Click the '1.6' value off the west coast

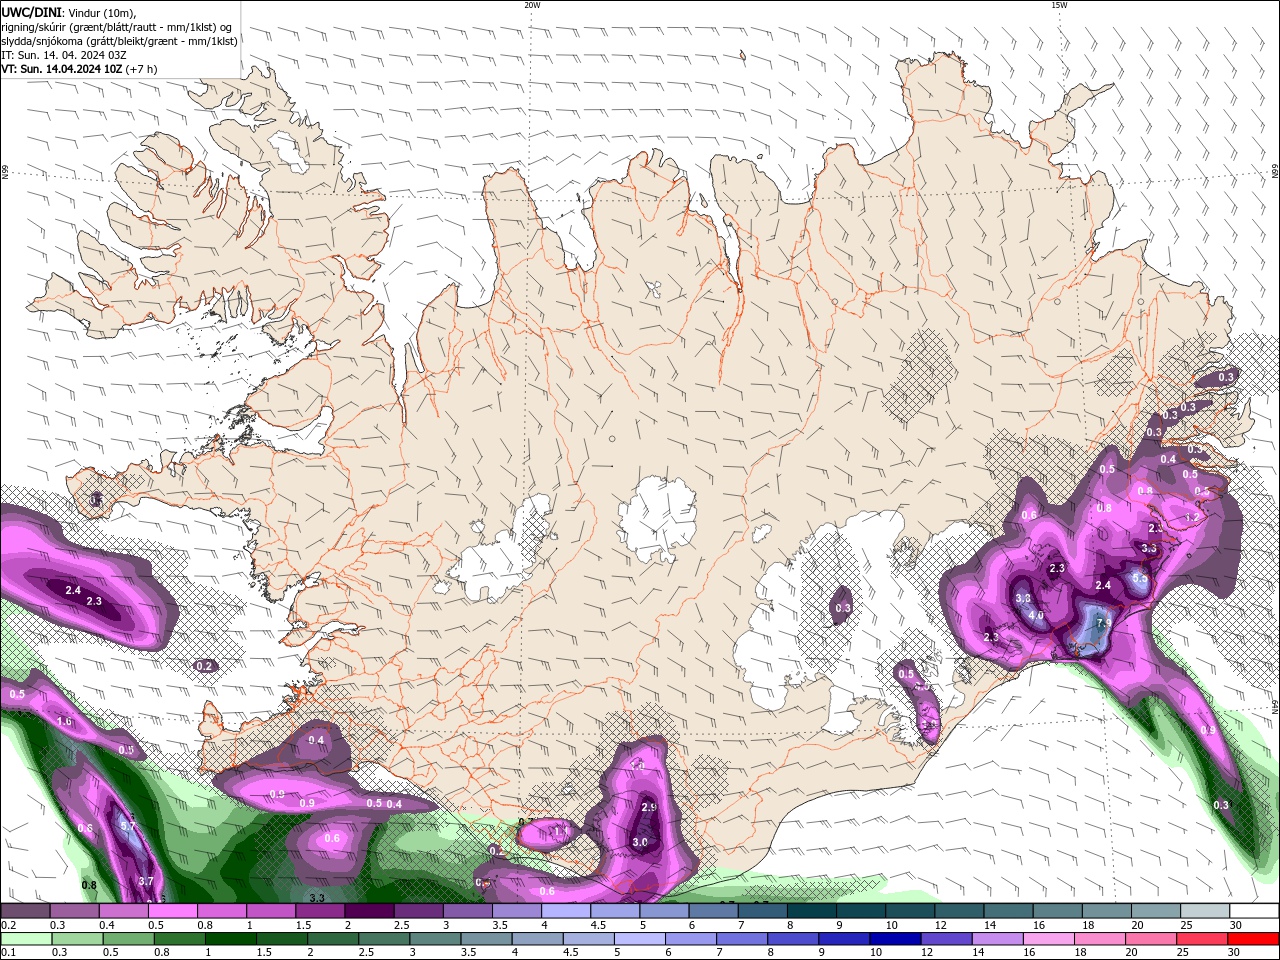tap(65, 721)
